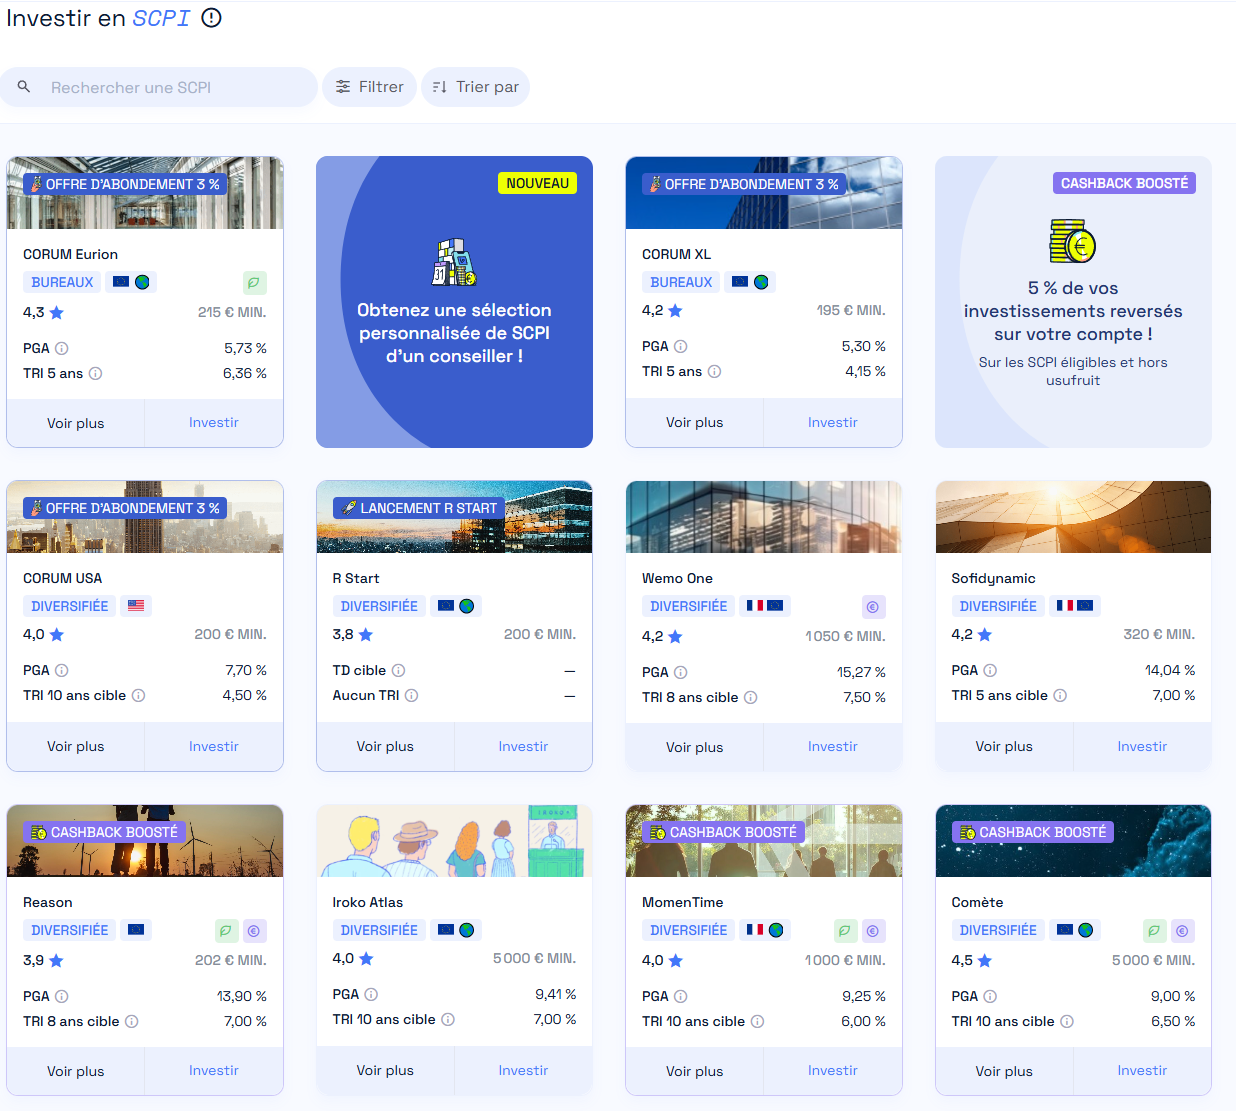Open the Trier par sort menu
The image size is (1236, 1111).
click(475, 87)
